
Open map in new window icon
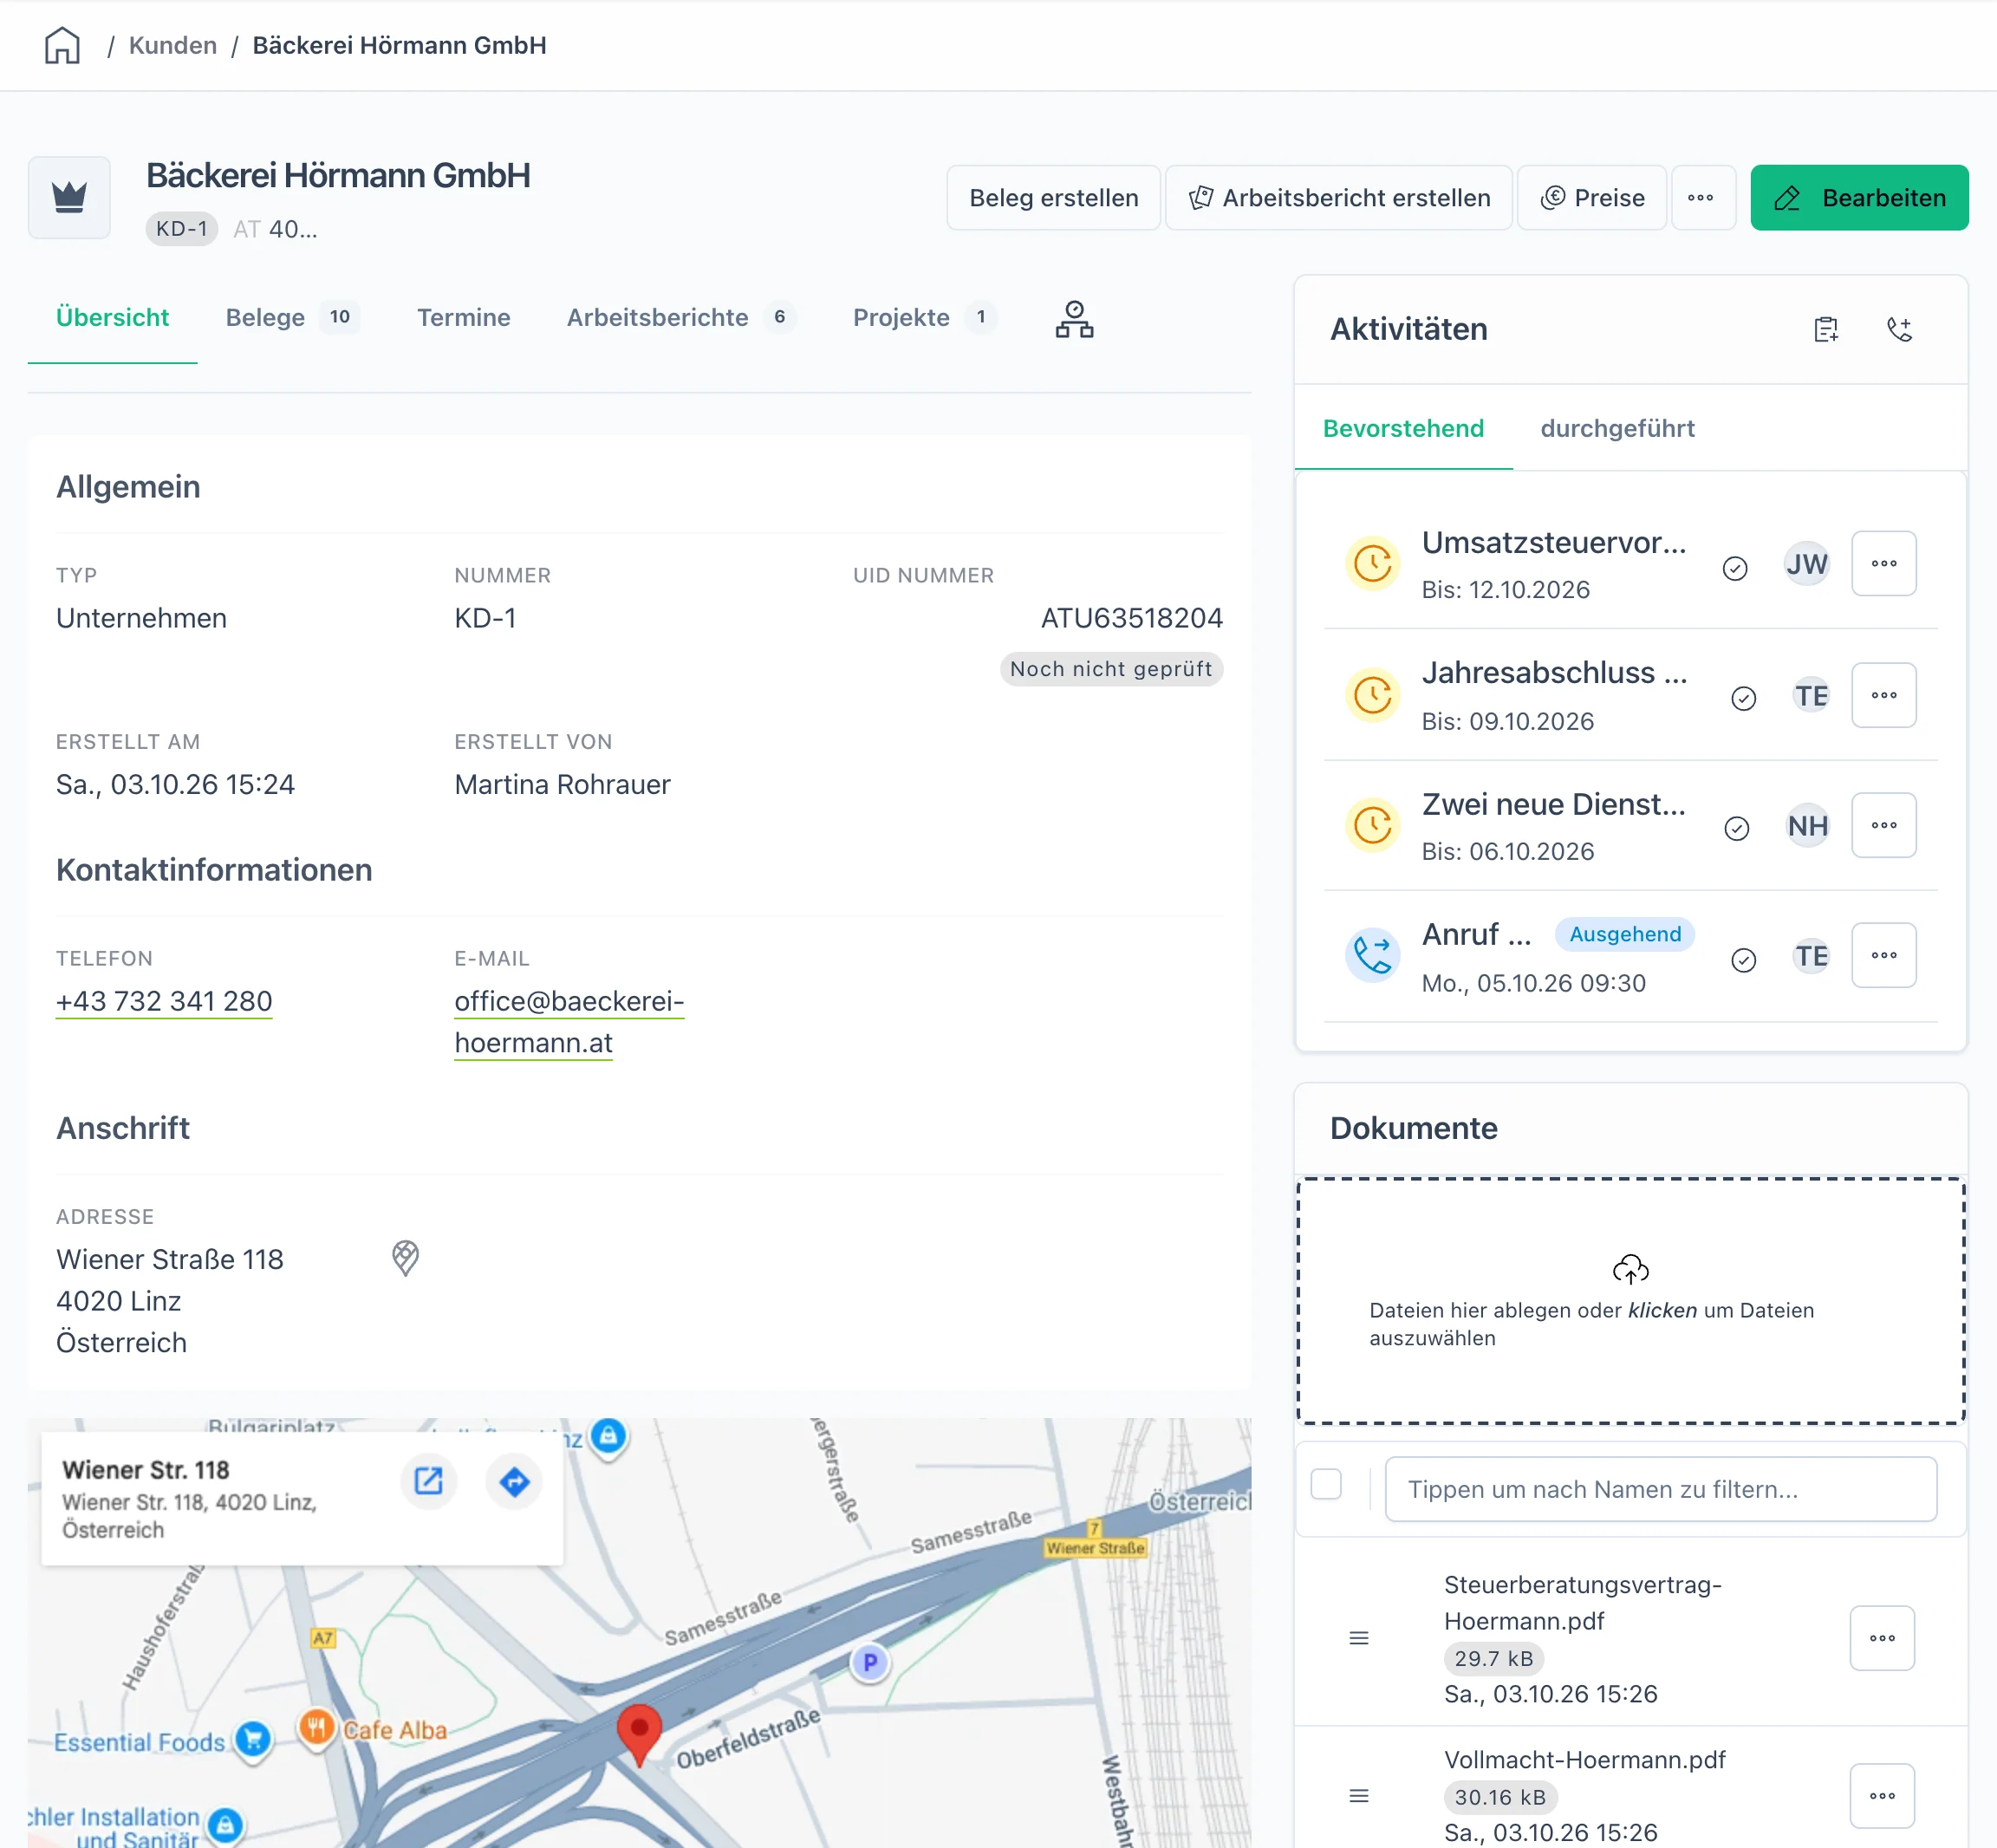pos(429,1481)
